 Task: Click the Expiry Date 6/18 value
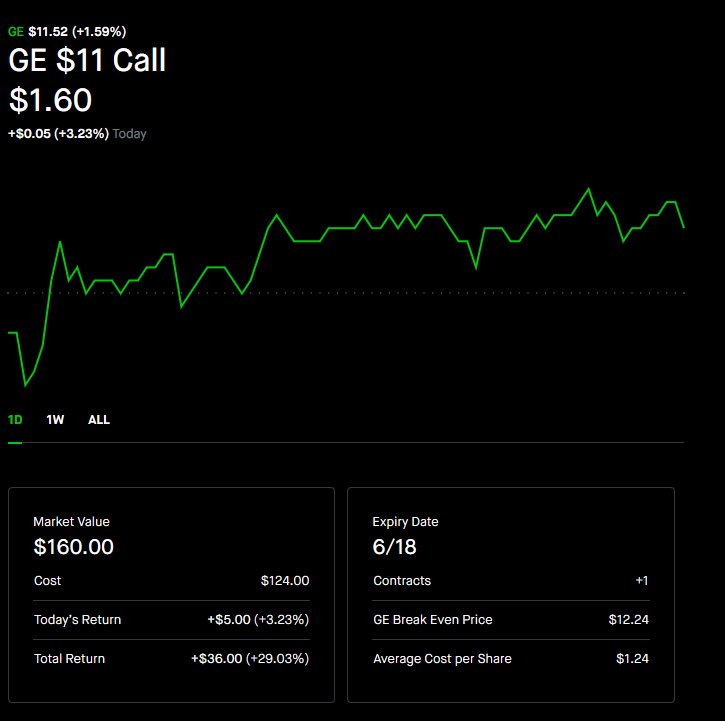tap(394, 547)
